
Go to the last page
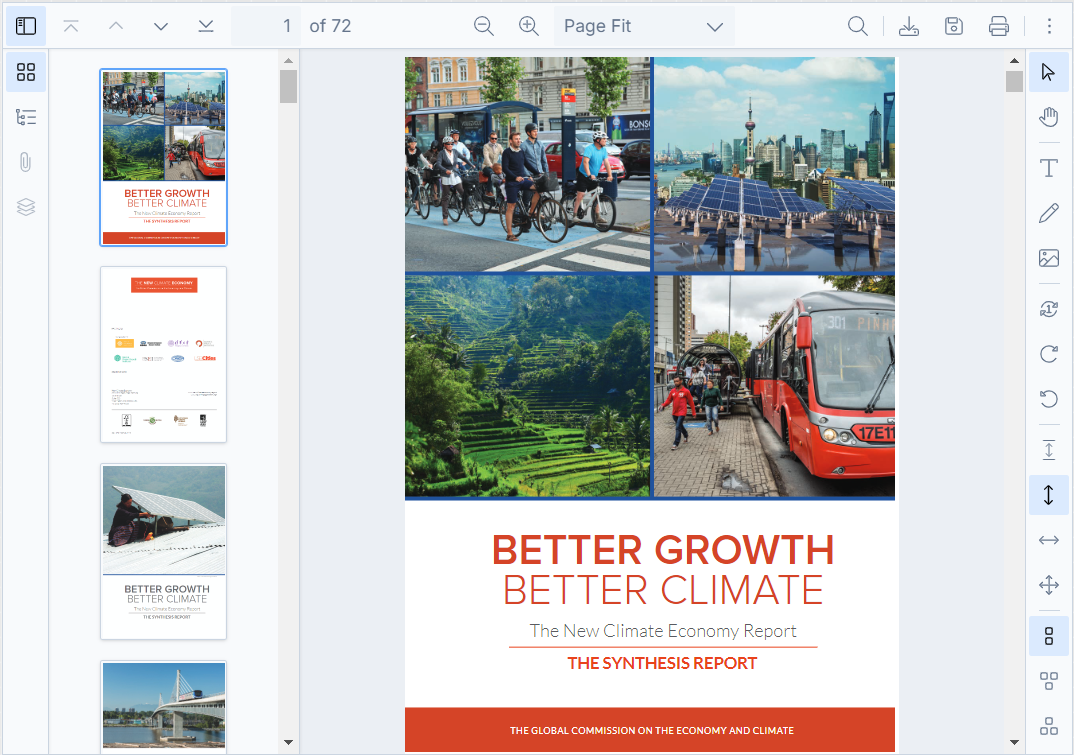tap(206, 26)
